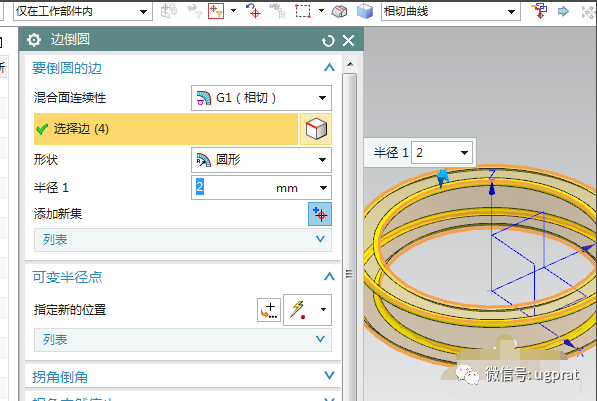
Task: Click the blue radius drag handle on ring
Action: [442, 178]
